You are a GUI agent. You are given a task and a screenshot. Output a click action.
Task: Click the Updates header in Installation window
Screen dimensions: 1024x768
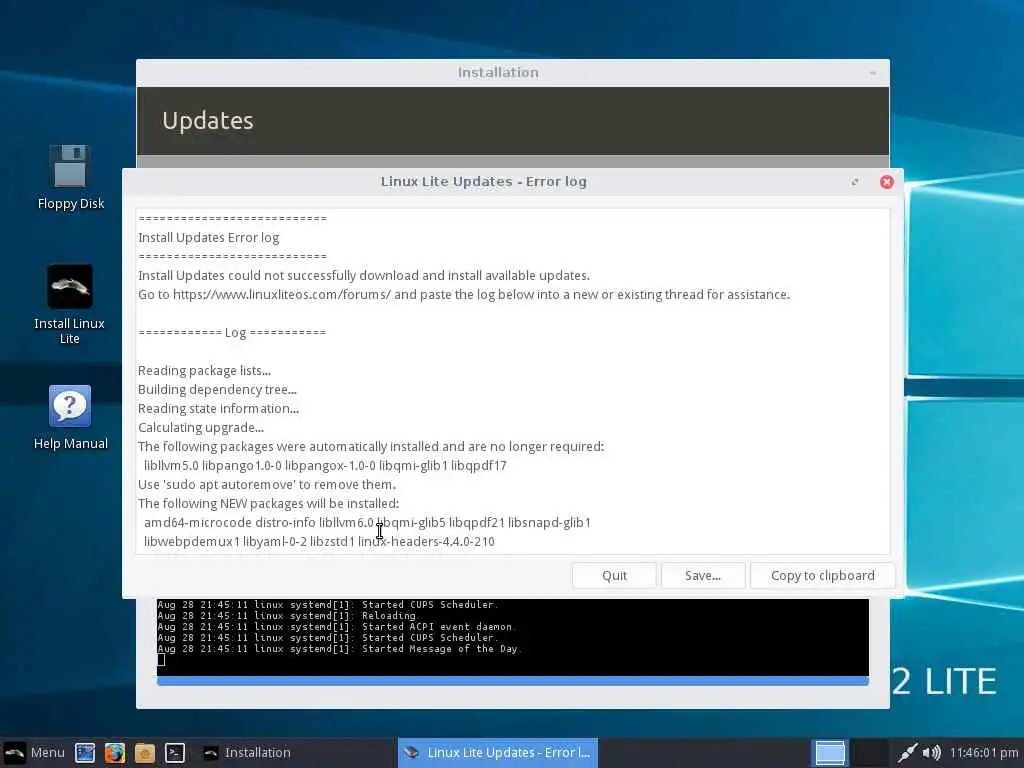coord(208,121)
